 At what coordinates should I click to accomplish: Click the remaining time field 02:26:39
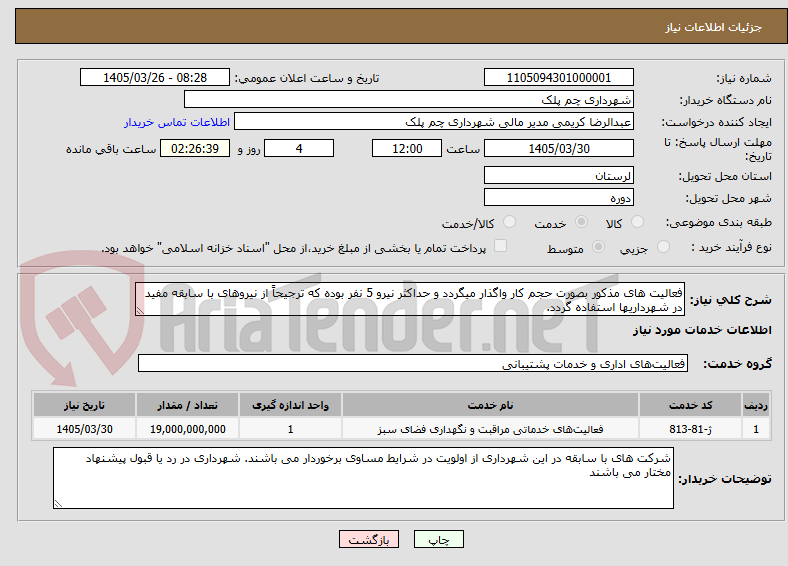tap(195, 148)
